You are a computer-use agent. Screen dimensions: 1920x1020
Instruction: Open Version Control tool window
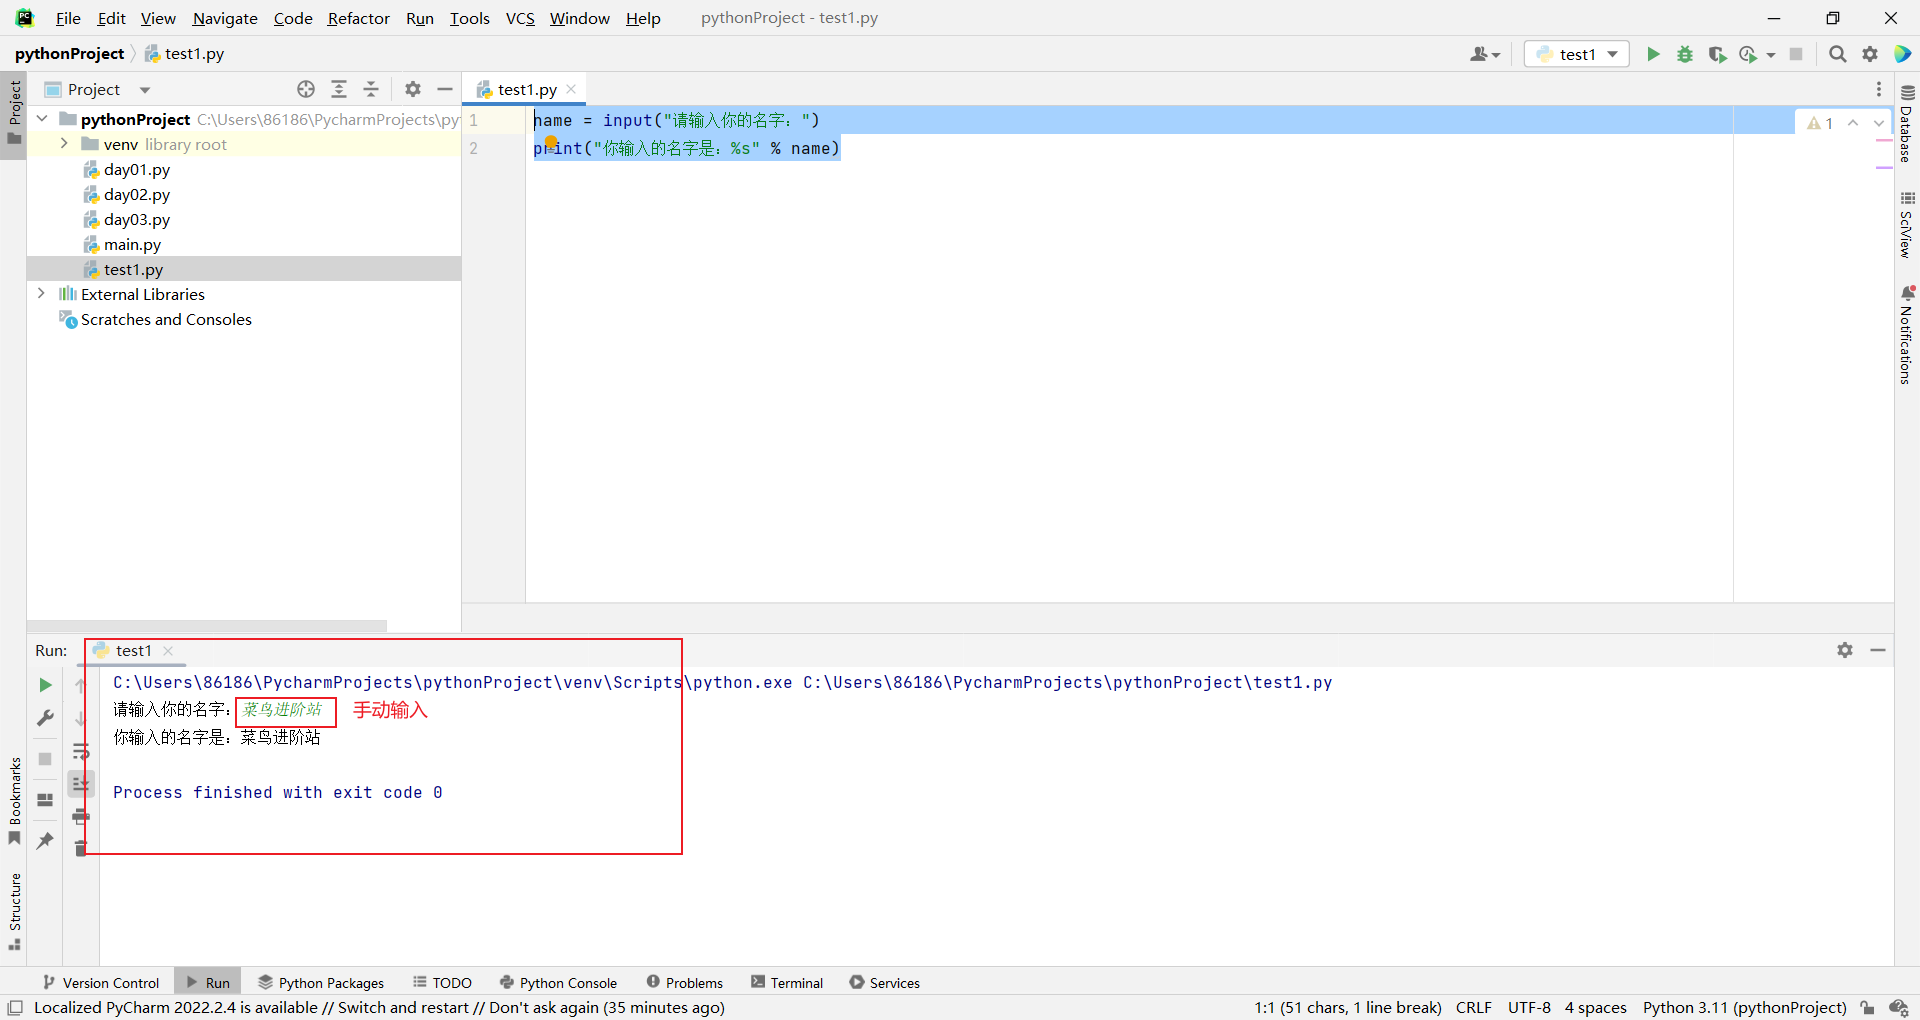101,982
